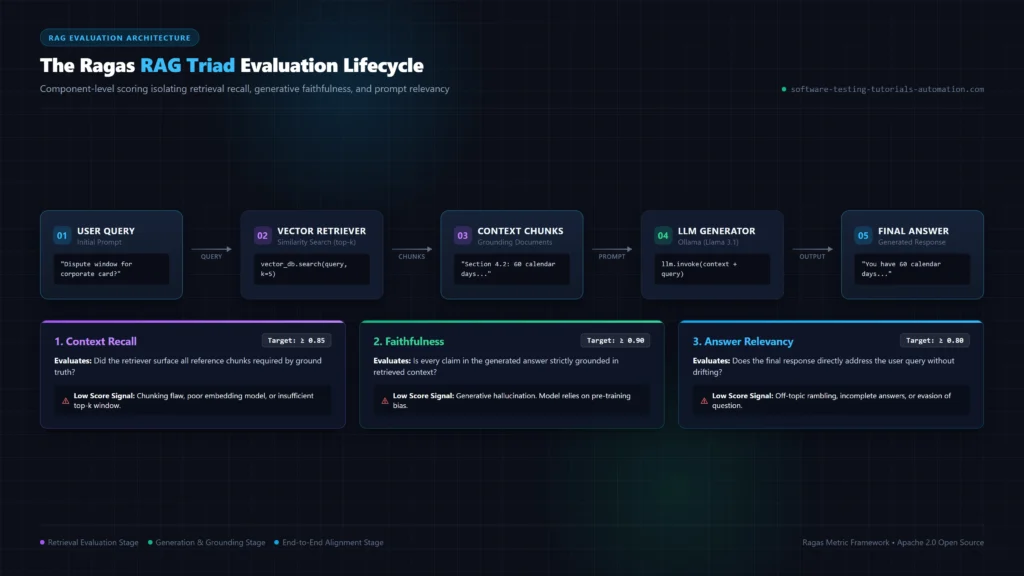Click the VECTOR RETRIEVER card title

322,231
